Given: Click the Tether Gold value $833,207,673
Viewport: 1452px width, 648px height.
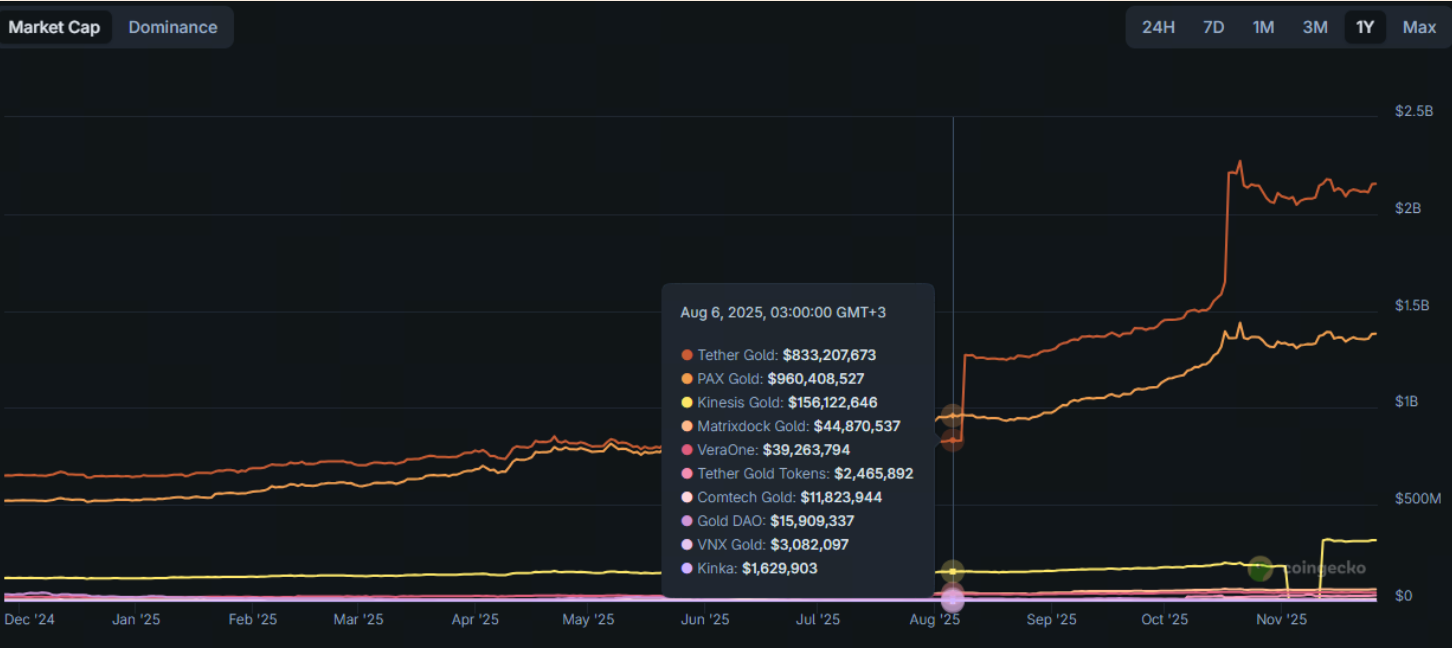Looking at the screenshot, I should 829,355.
